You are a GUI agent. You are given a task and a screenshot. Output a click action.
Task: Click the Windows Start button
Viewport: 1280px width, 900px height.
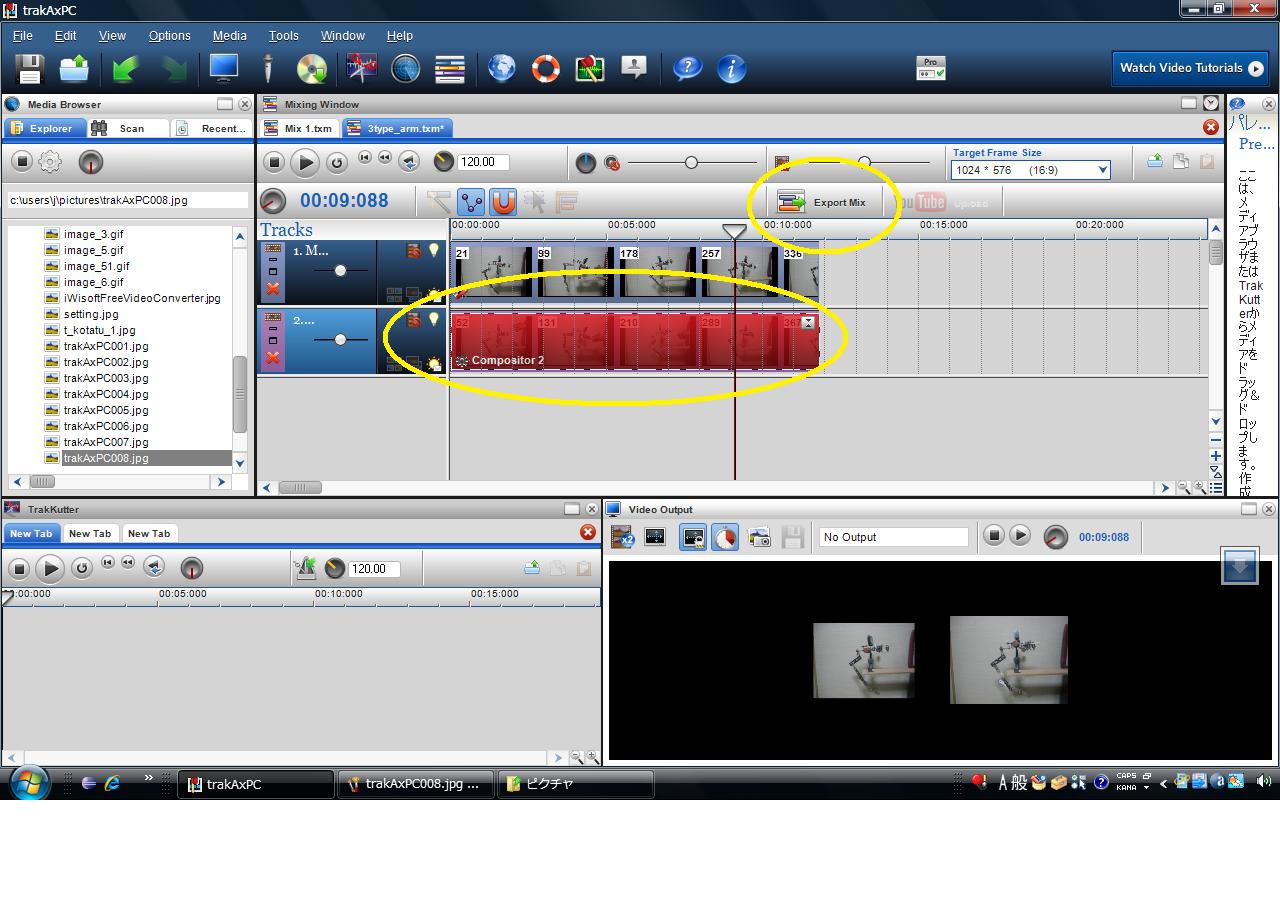tap(29, 783)
